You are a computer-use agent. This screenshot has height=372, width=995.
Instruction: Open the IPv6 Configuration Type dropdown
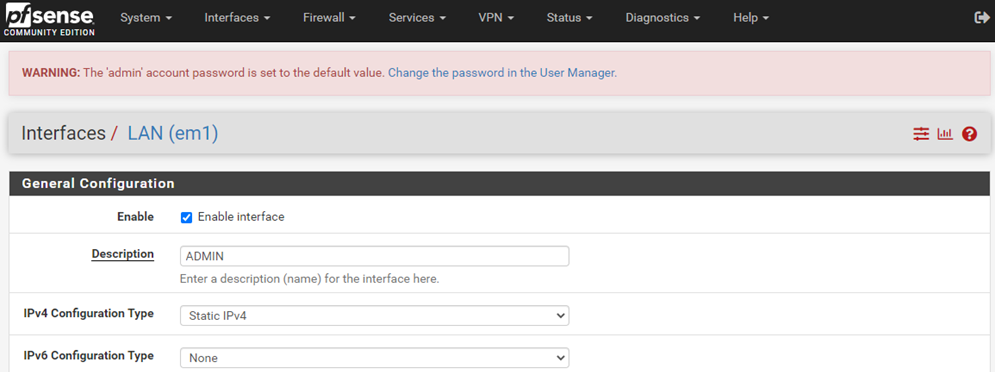point(374,358)
